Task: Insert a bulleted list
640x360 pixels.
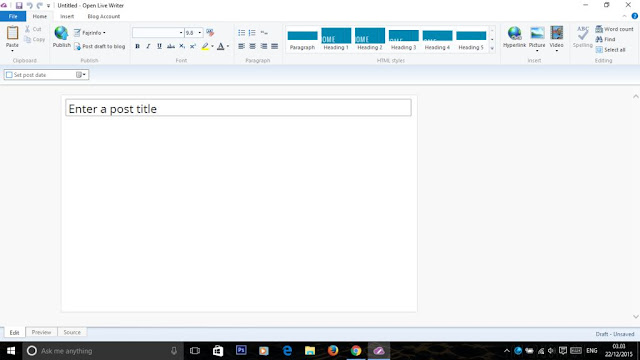Action: [242, 33]
